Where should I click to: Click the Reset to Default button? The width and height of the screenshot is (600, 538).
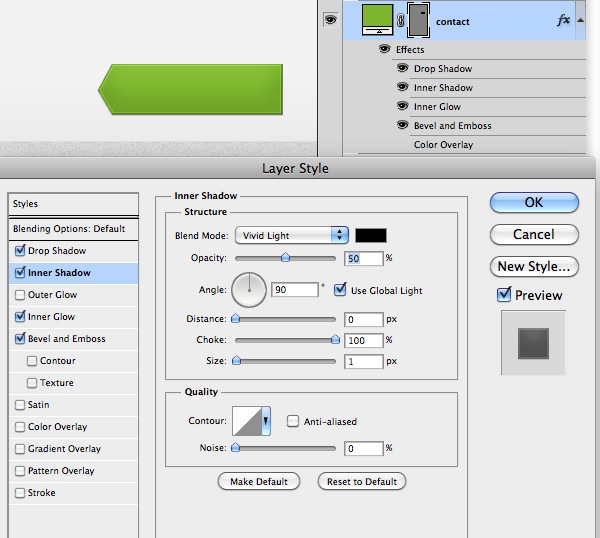click(362, 481)
